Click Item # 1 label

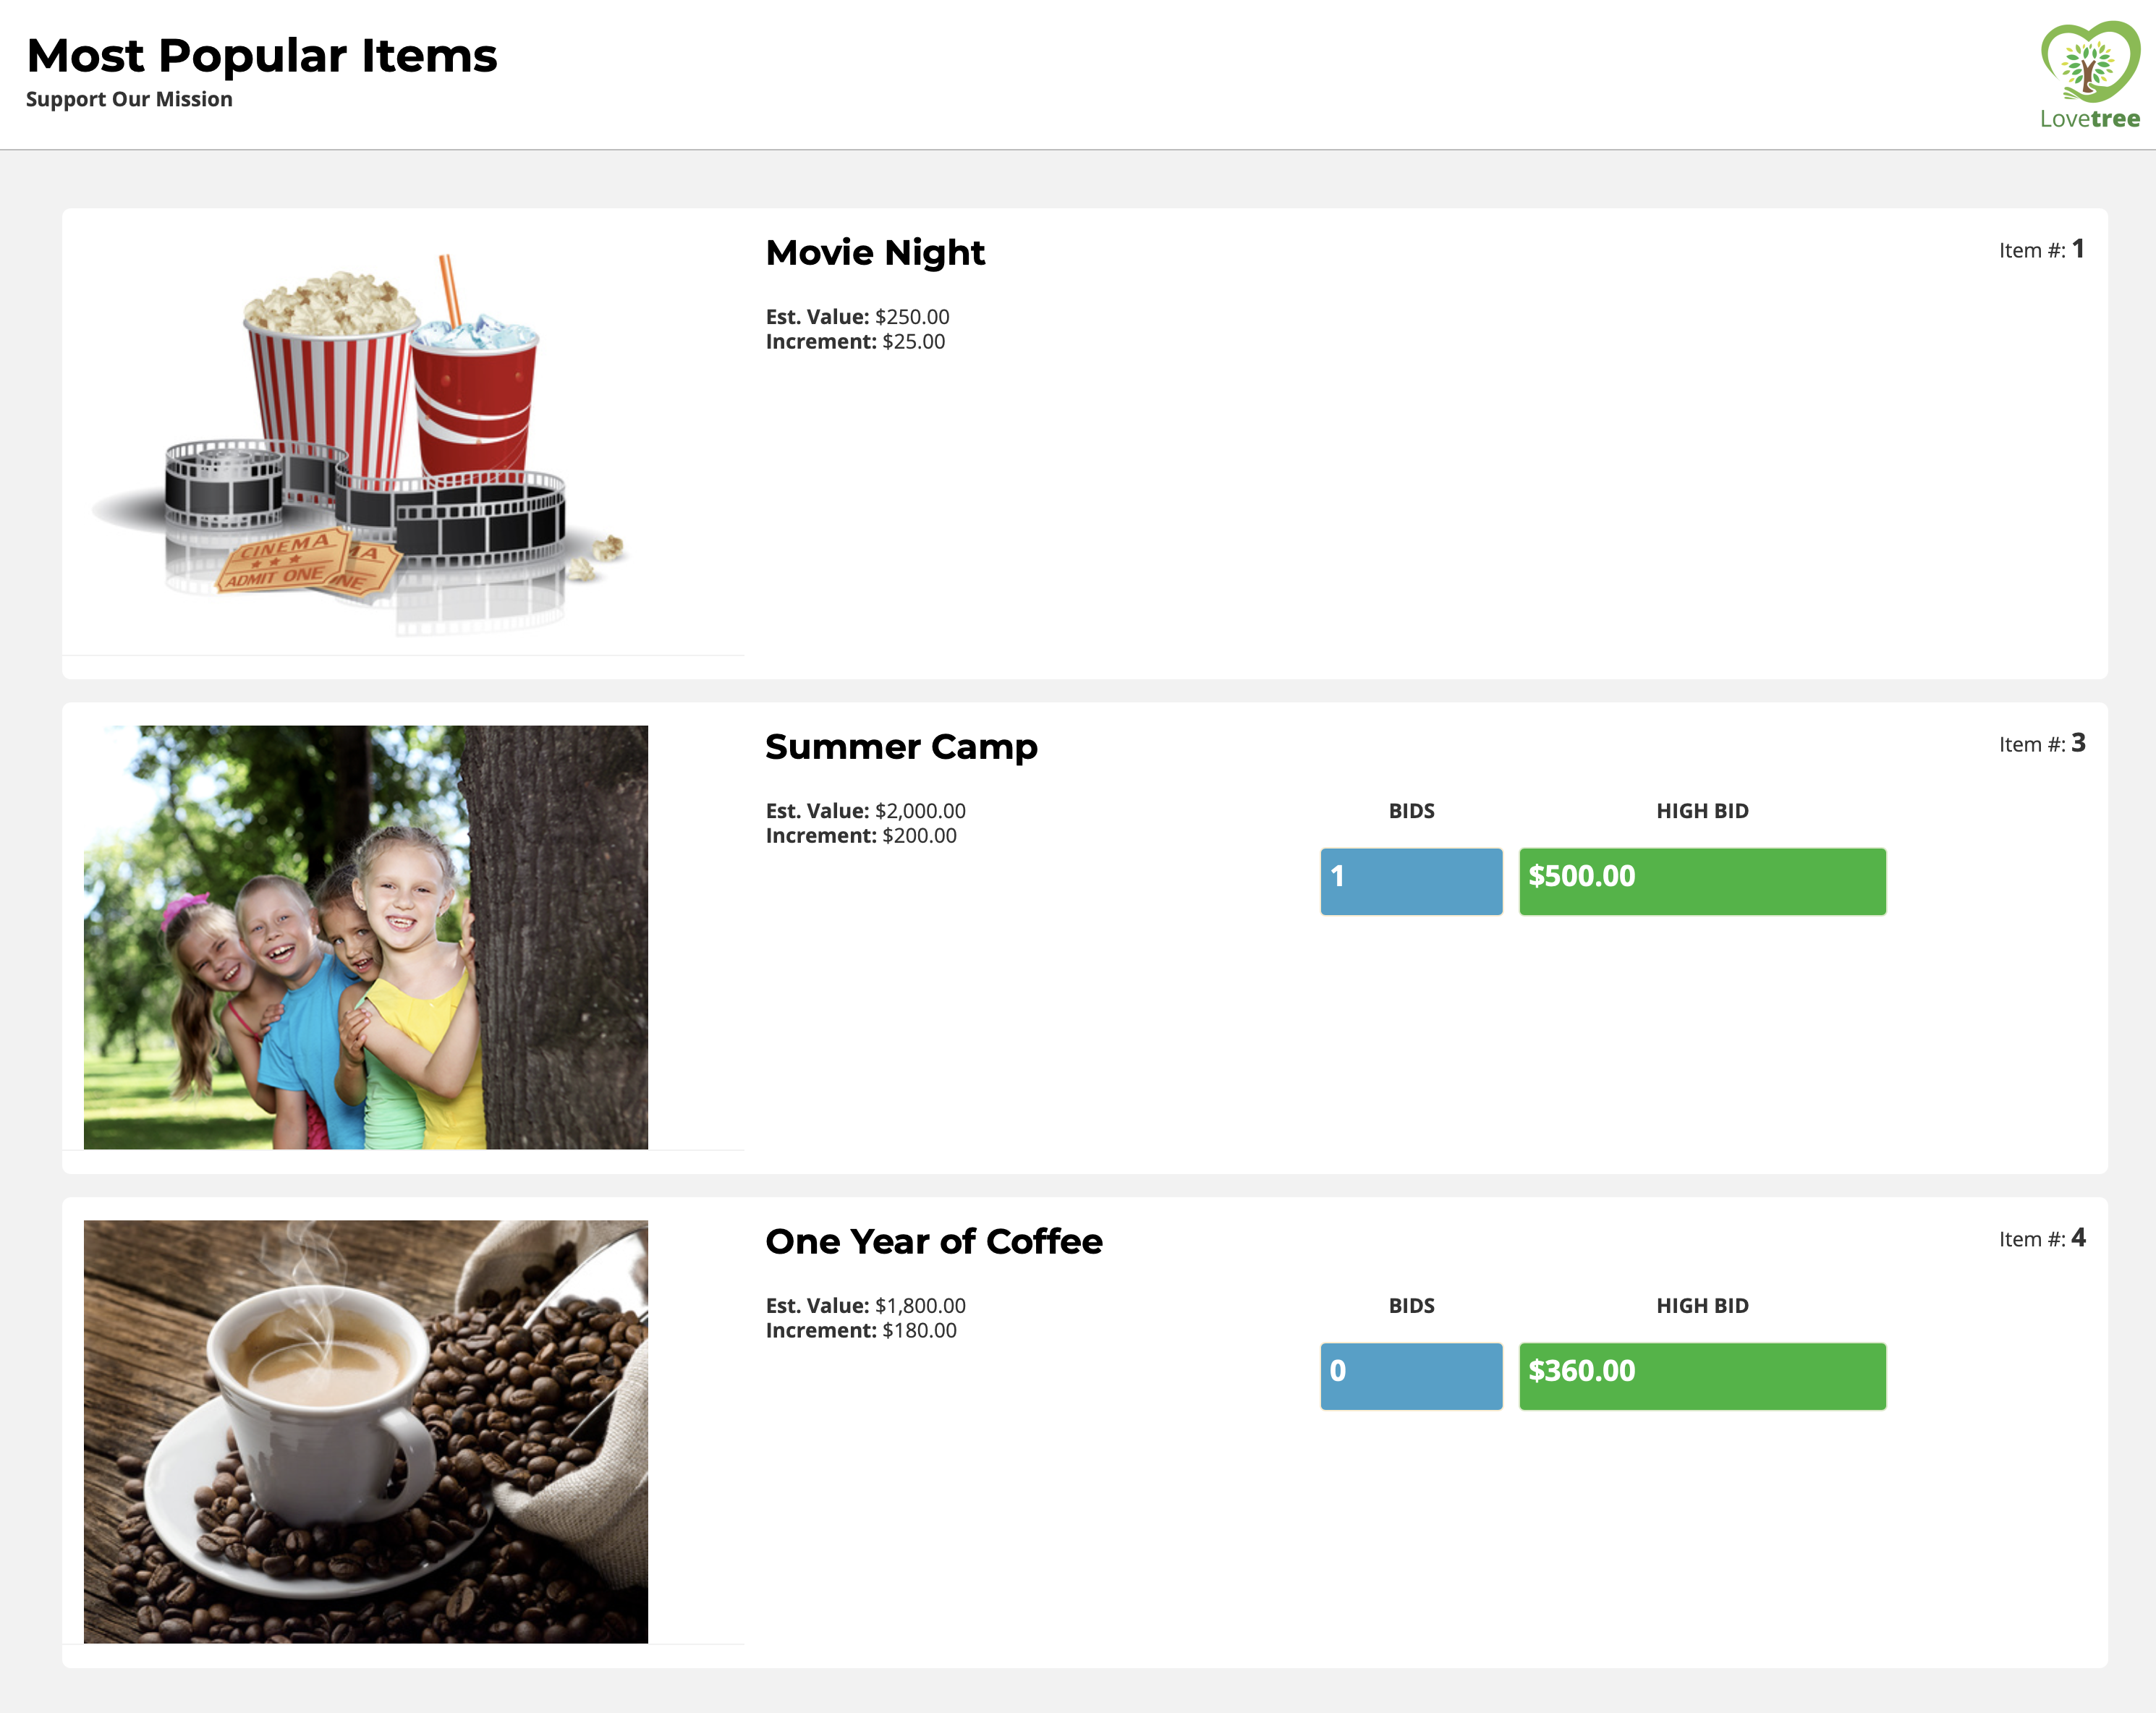(x=2041, y=250)
